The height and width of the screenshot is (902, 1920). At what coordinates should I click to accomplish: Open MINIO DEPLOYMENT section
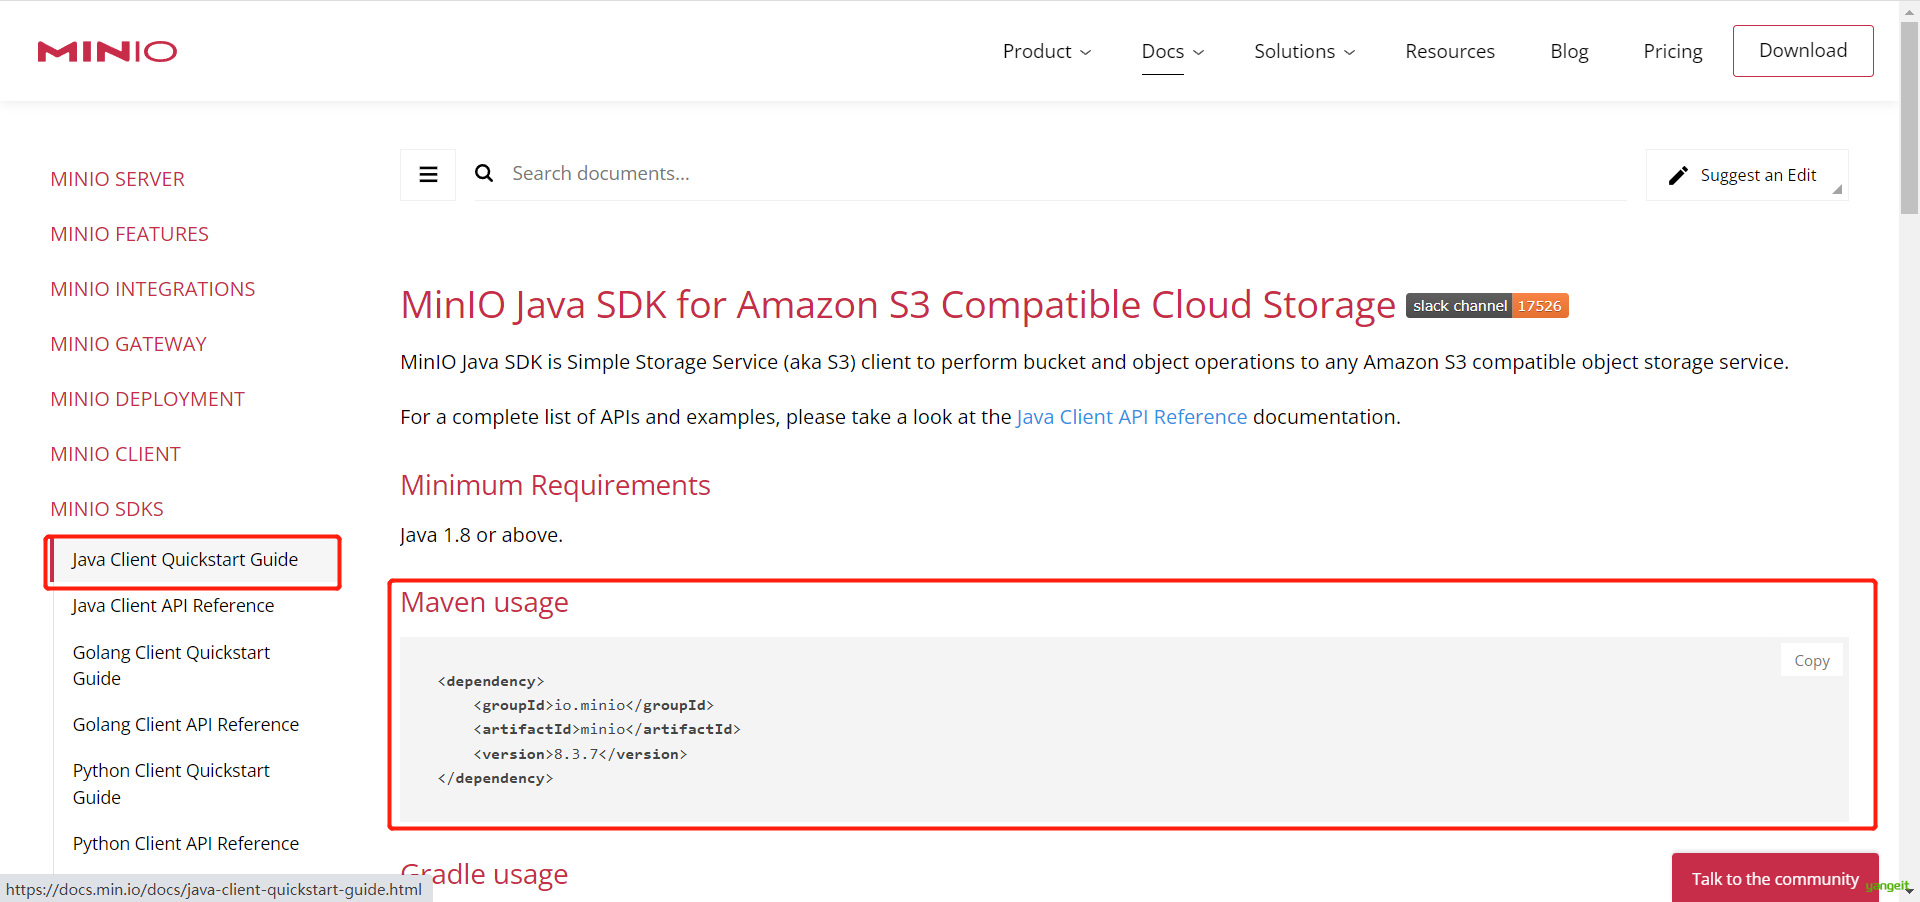coord(148,399)
